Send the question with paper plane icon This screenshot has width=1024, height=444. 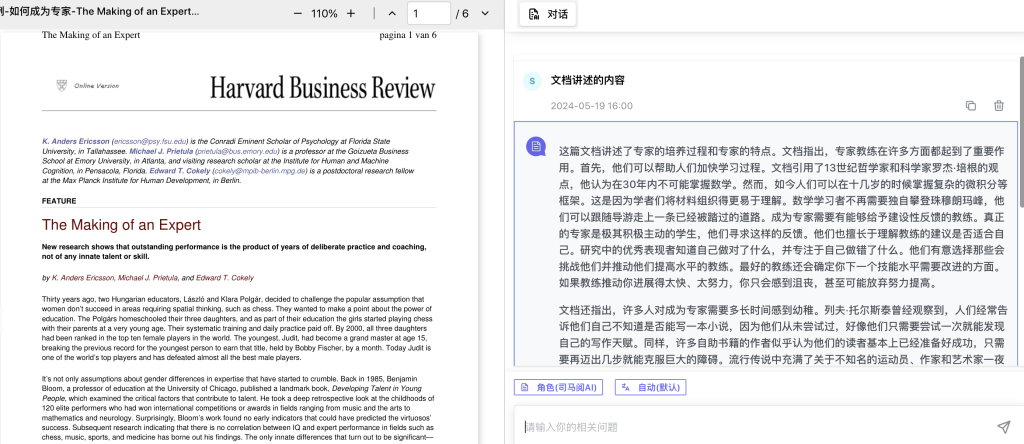1003,427
